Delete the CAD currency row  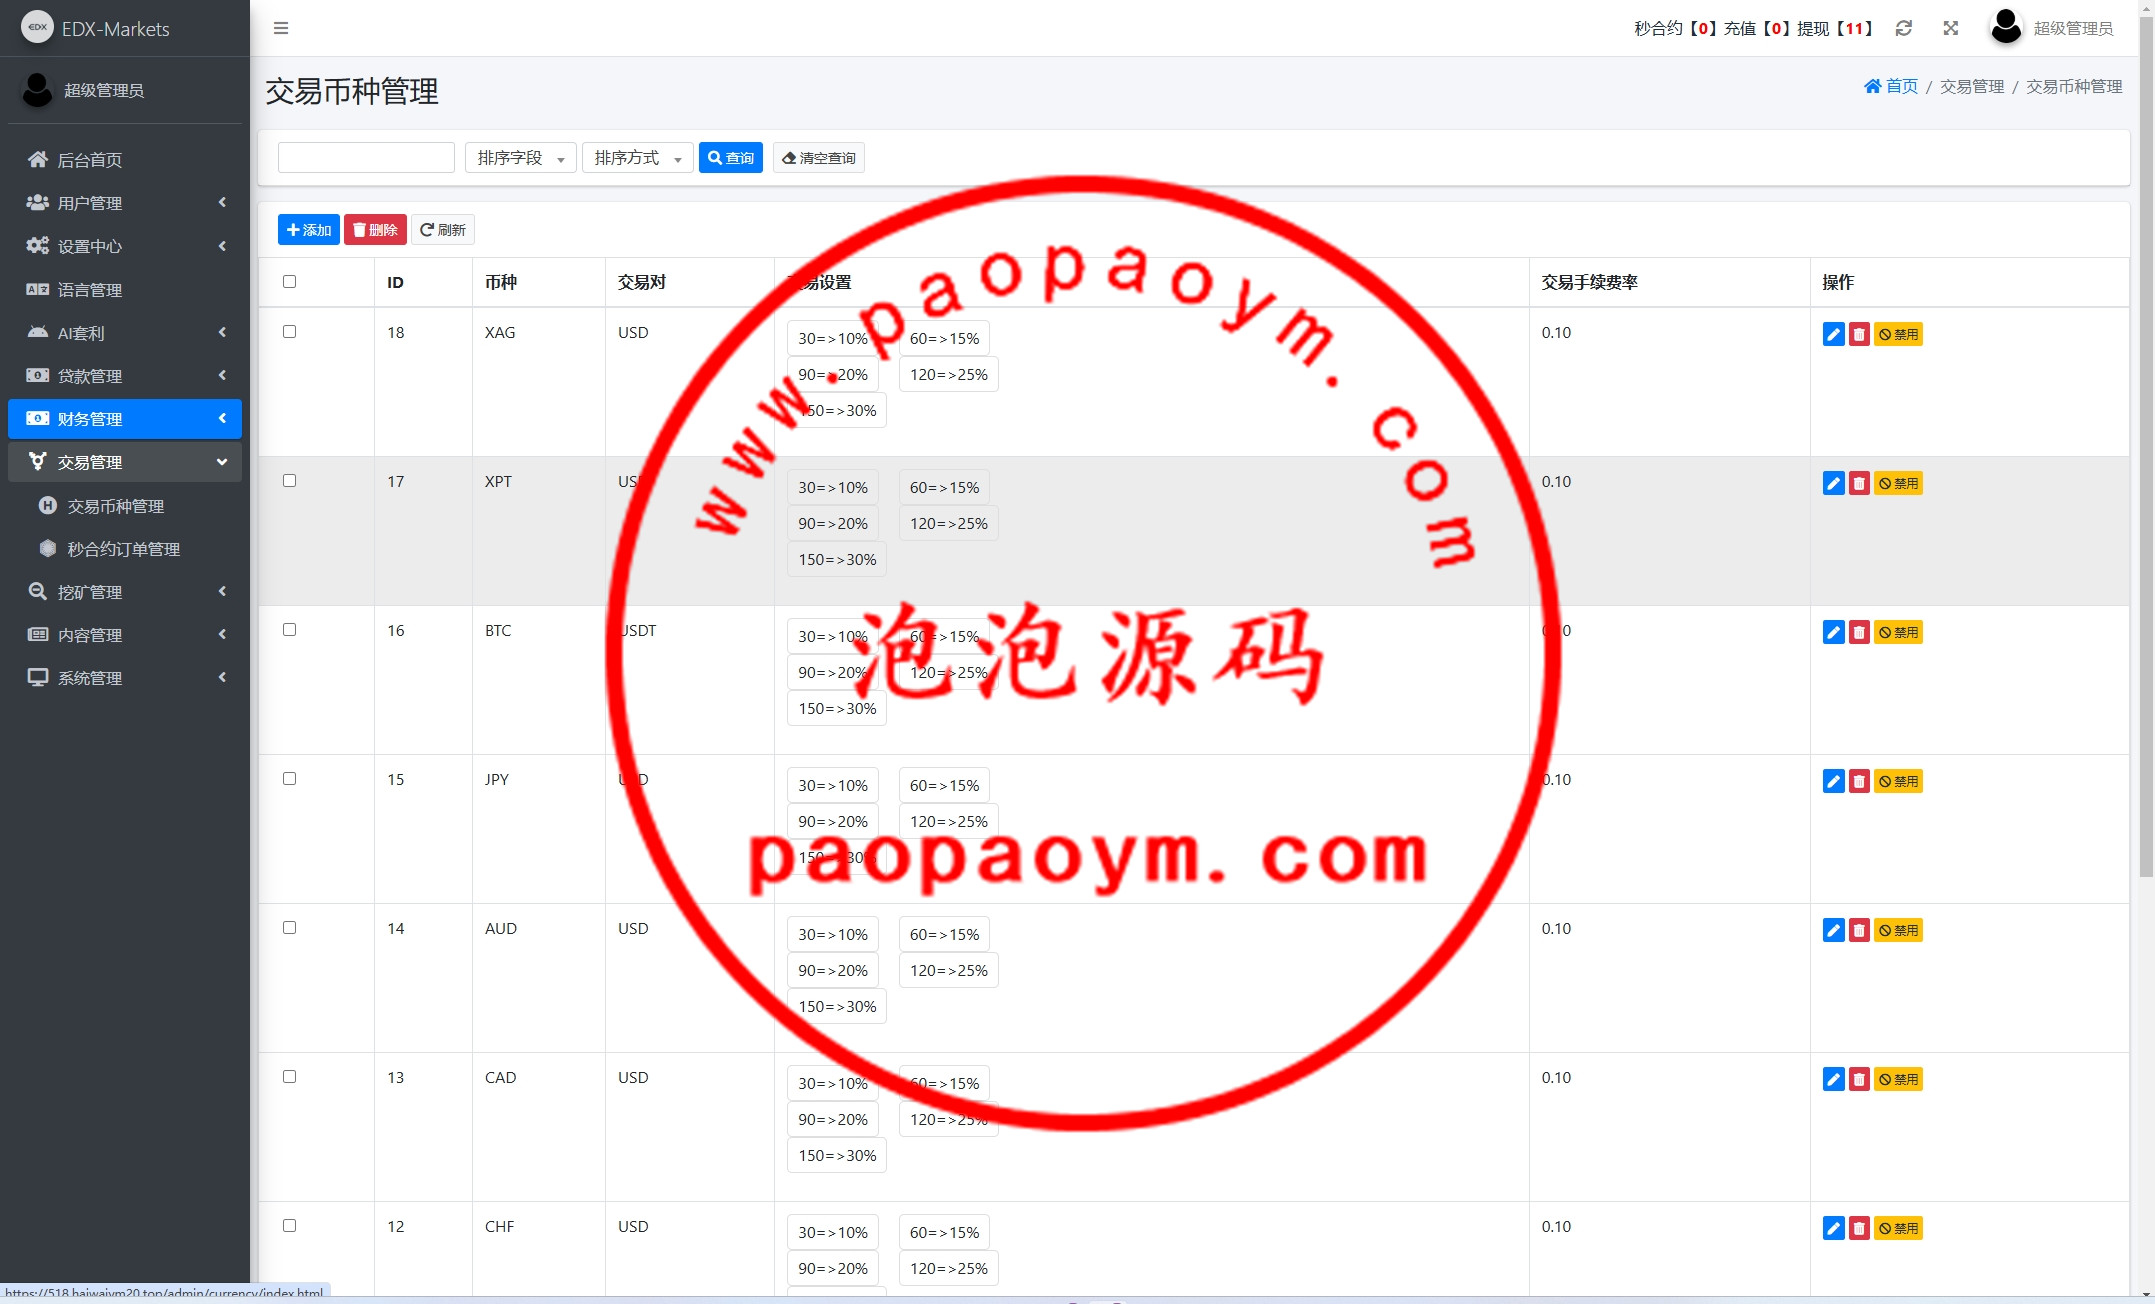1859,1079
